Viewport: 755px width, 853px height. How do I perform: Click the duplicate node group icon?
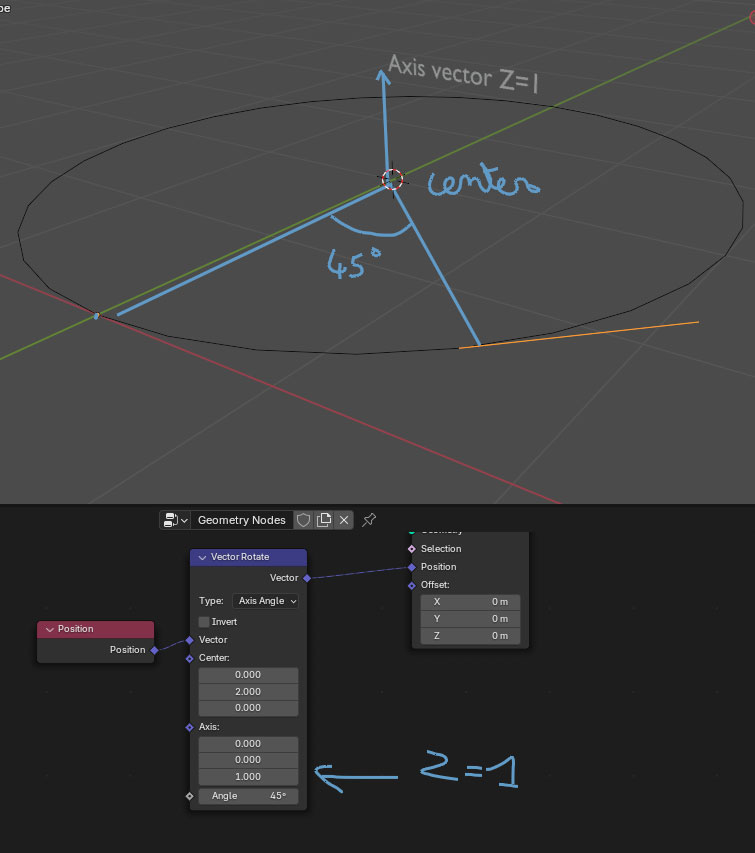324,520
